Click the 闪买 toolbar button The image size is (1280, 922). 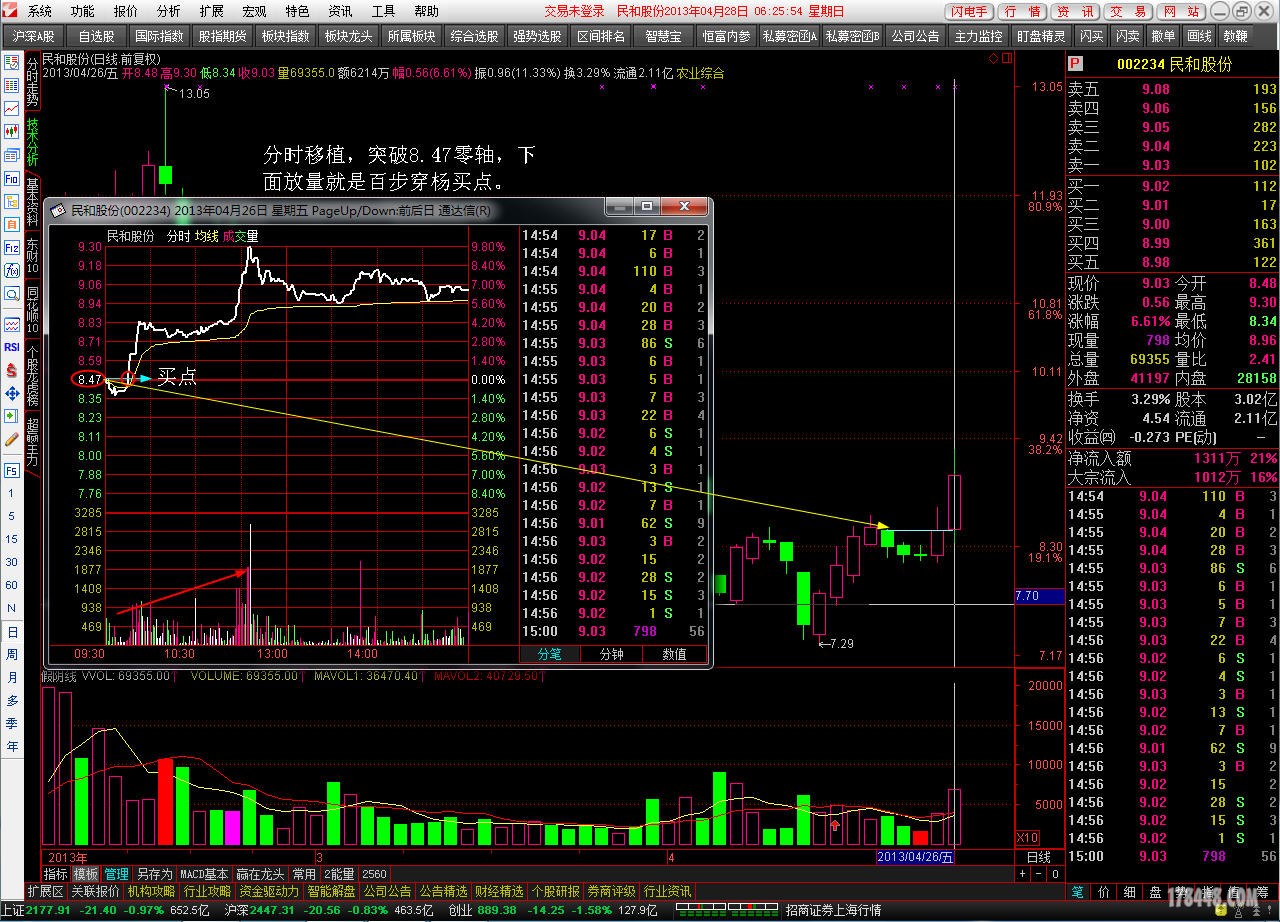1090,35
